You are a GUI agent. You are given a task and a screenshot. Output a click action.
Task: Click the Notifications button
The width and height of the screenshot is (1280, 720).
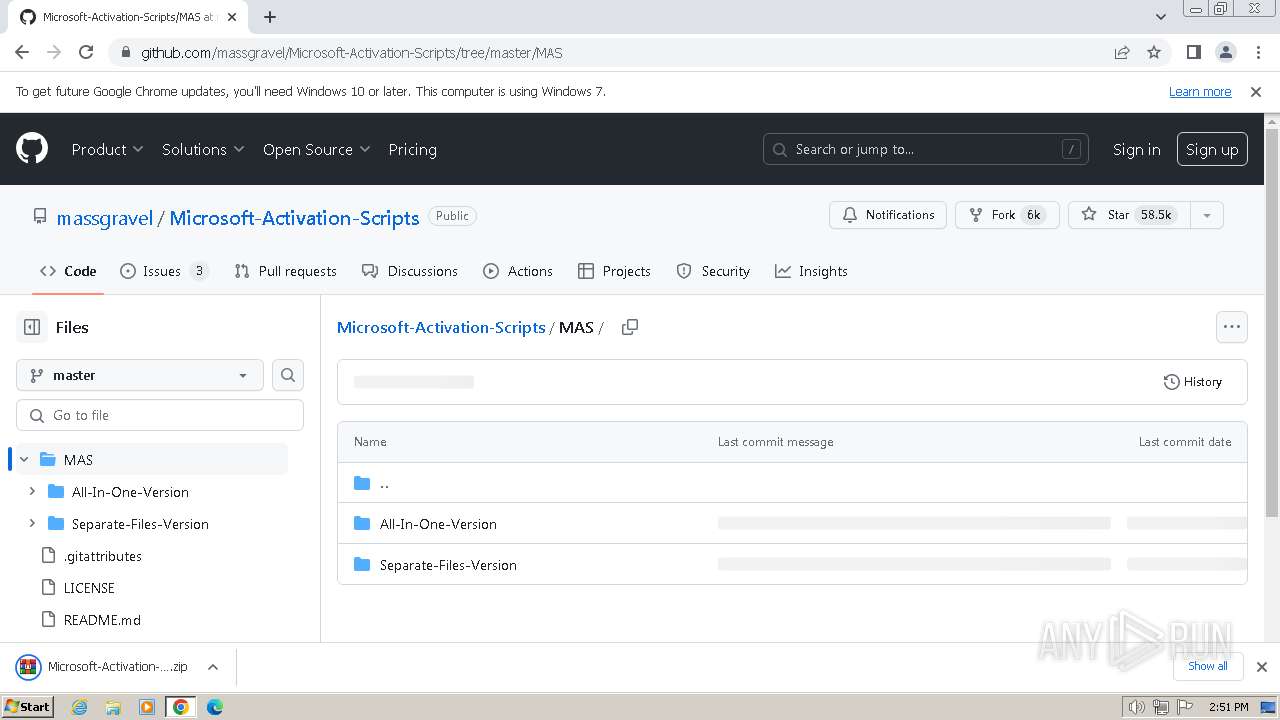(888, 215)
